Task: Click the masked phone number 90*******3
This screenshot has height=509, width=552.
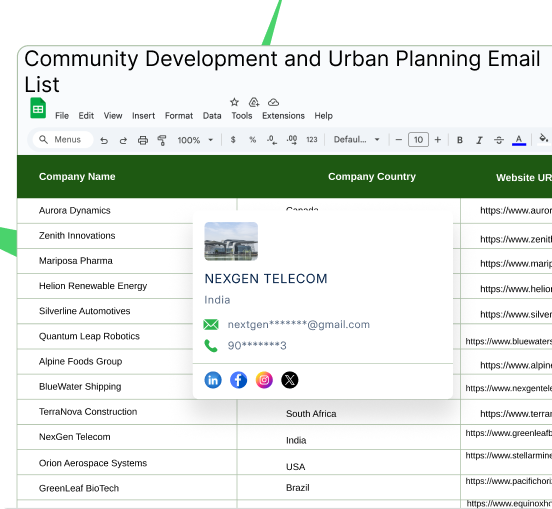Action: click(x=257, y=346)
